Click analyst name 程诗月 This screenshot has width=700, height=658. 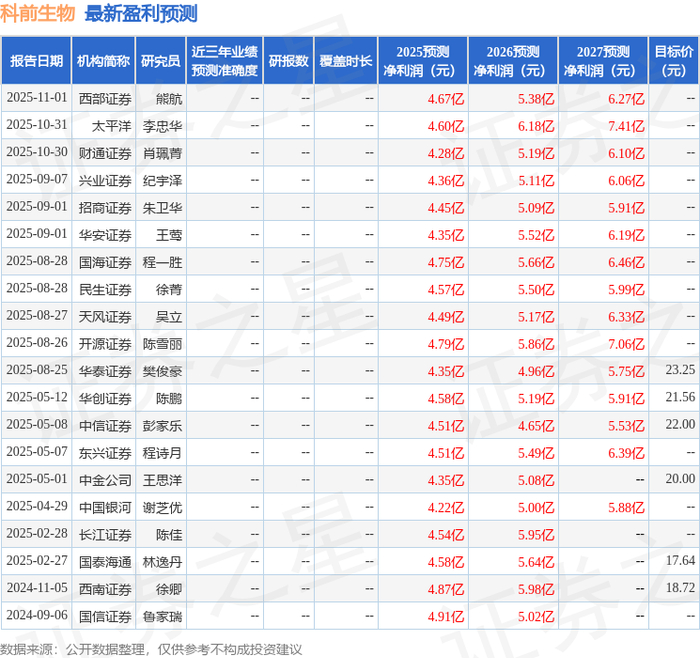tap(162, 453)
